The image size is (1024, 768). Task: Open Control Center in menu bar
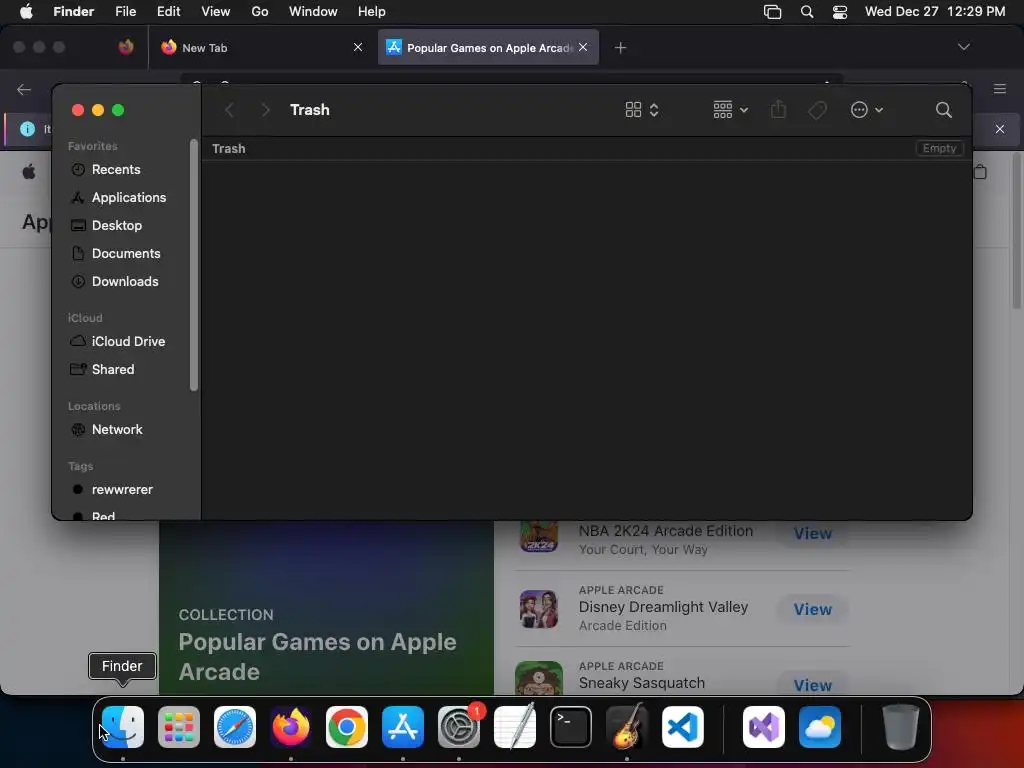pos(840,12)
